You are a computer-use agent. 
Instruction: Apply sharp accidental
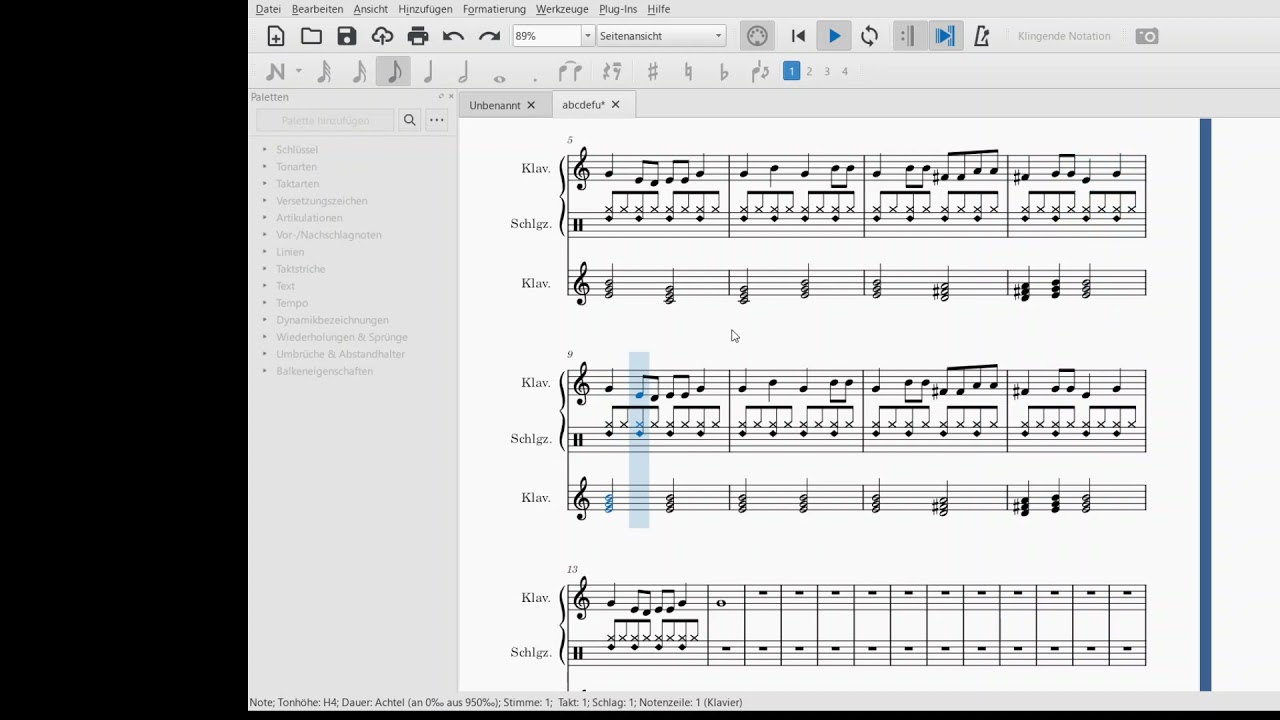653,72
